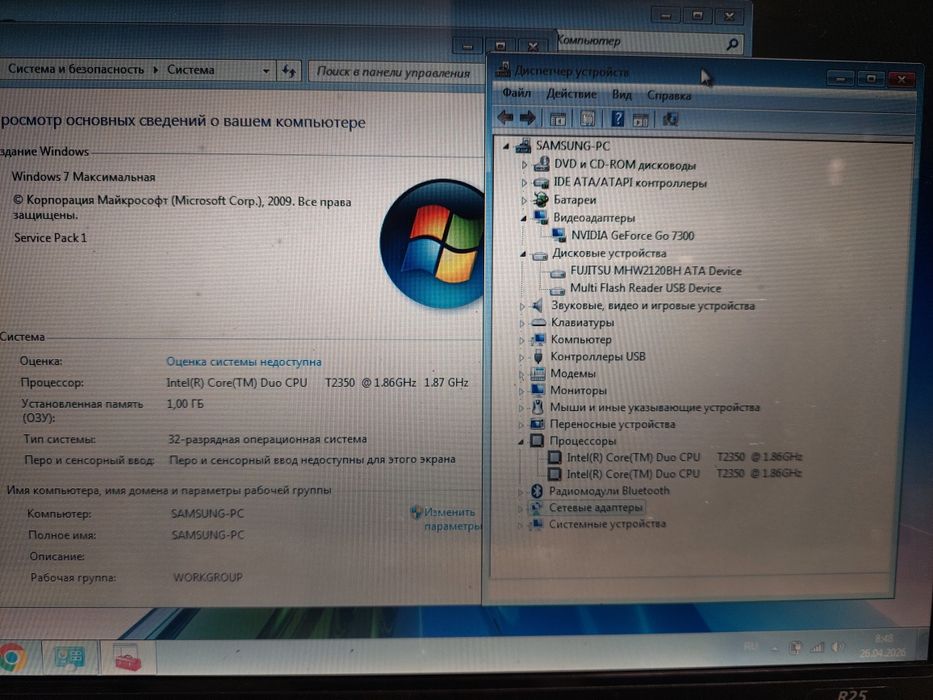Select the FUJITSU MHW2120BH ATA Device
Image resolution: width=933 pixels, height=700 pixels.
pos(655,271)
